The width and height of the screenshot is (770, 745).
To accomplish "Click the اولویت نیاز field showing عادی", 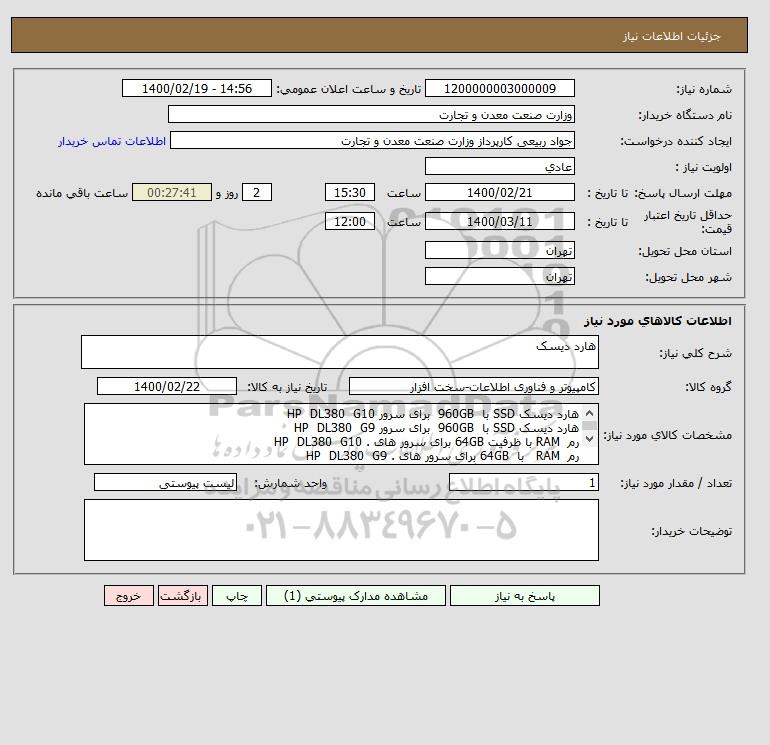I will pyautogui.click(x=499, y=166).
